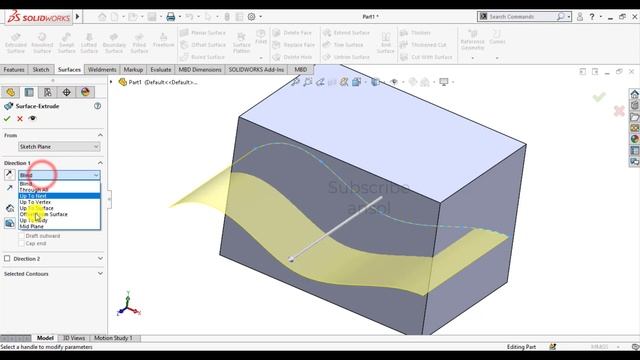Screen dimensions: 640x360
Task: Toggle the Draft outward checkbox
Action: [x=22, y=236]
